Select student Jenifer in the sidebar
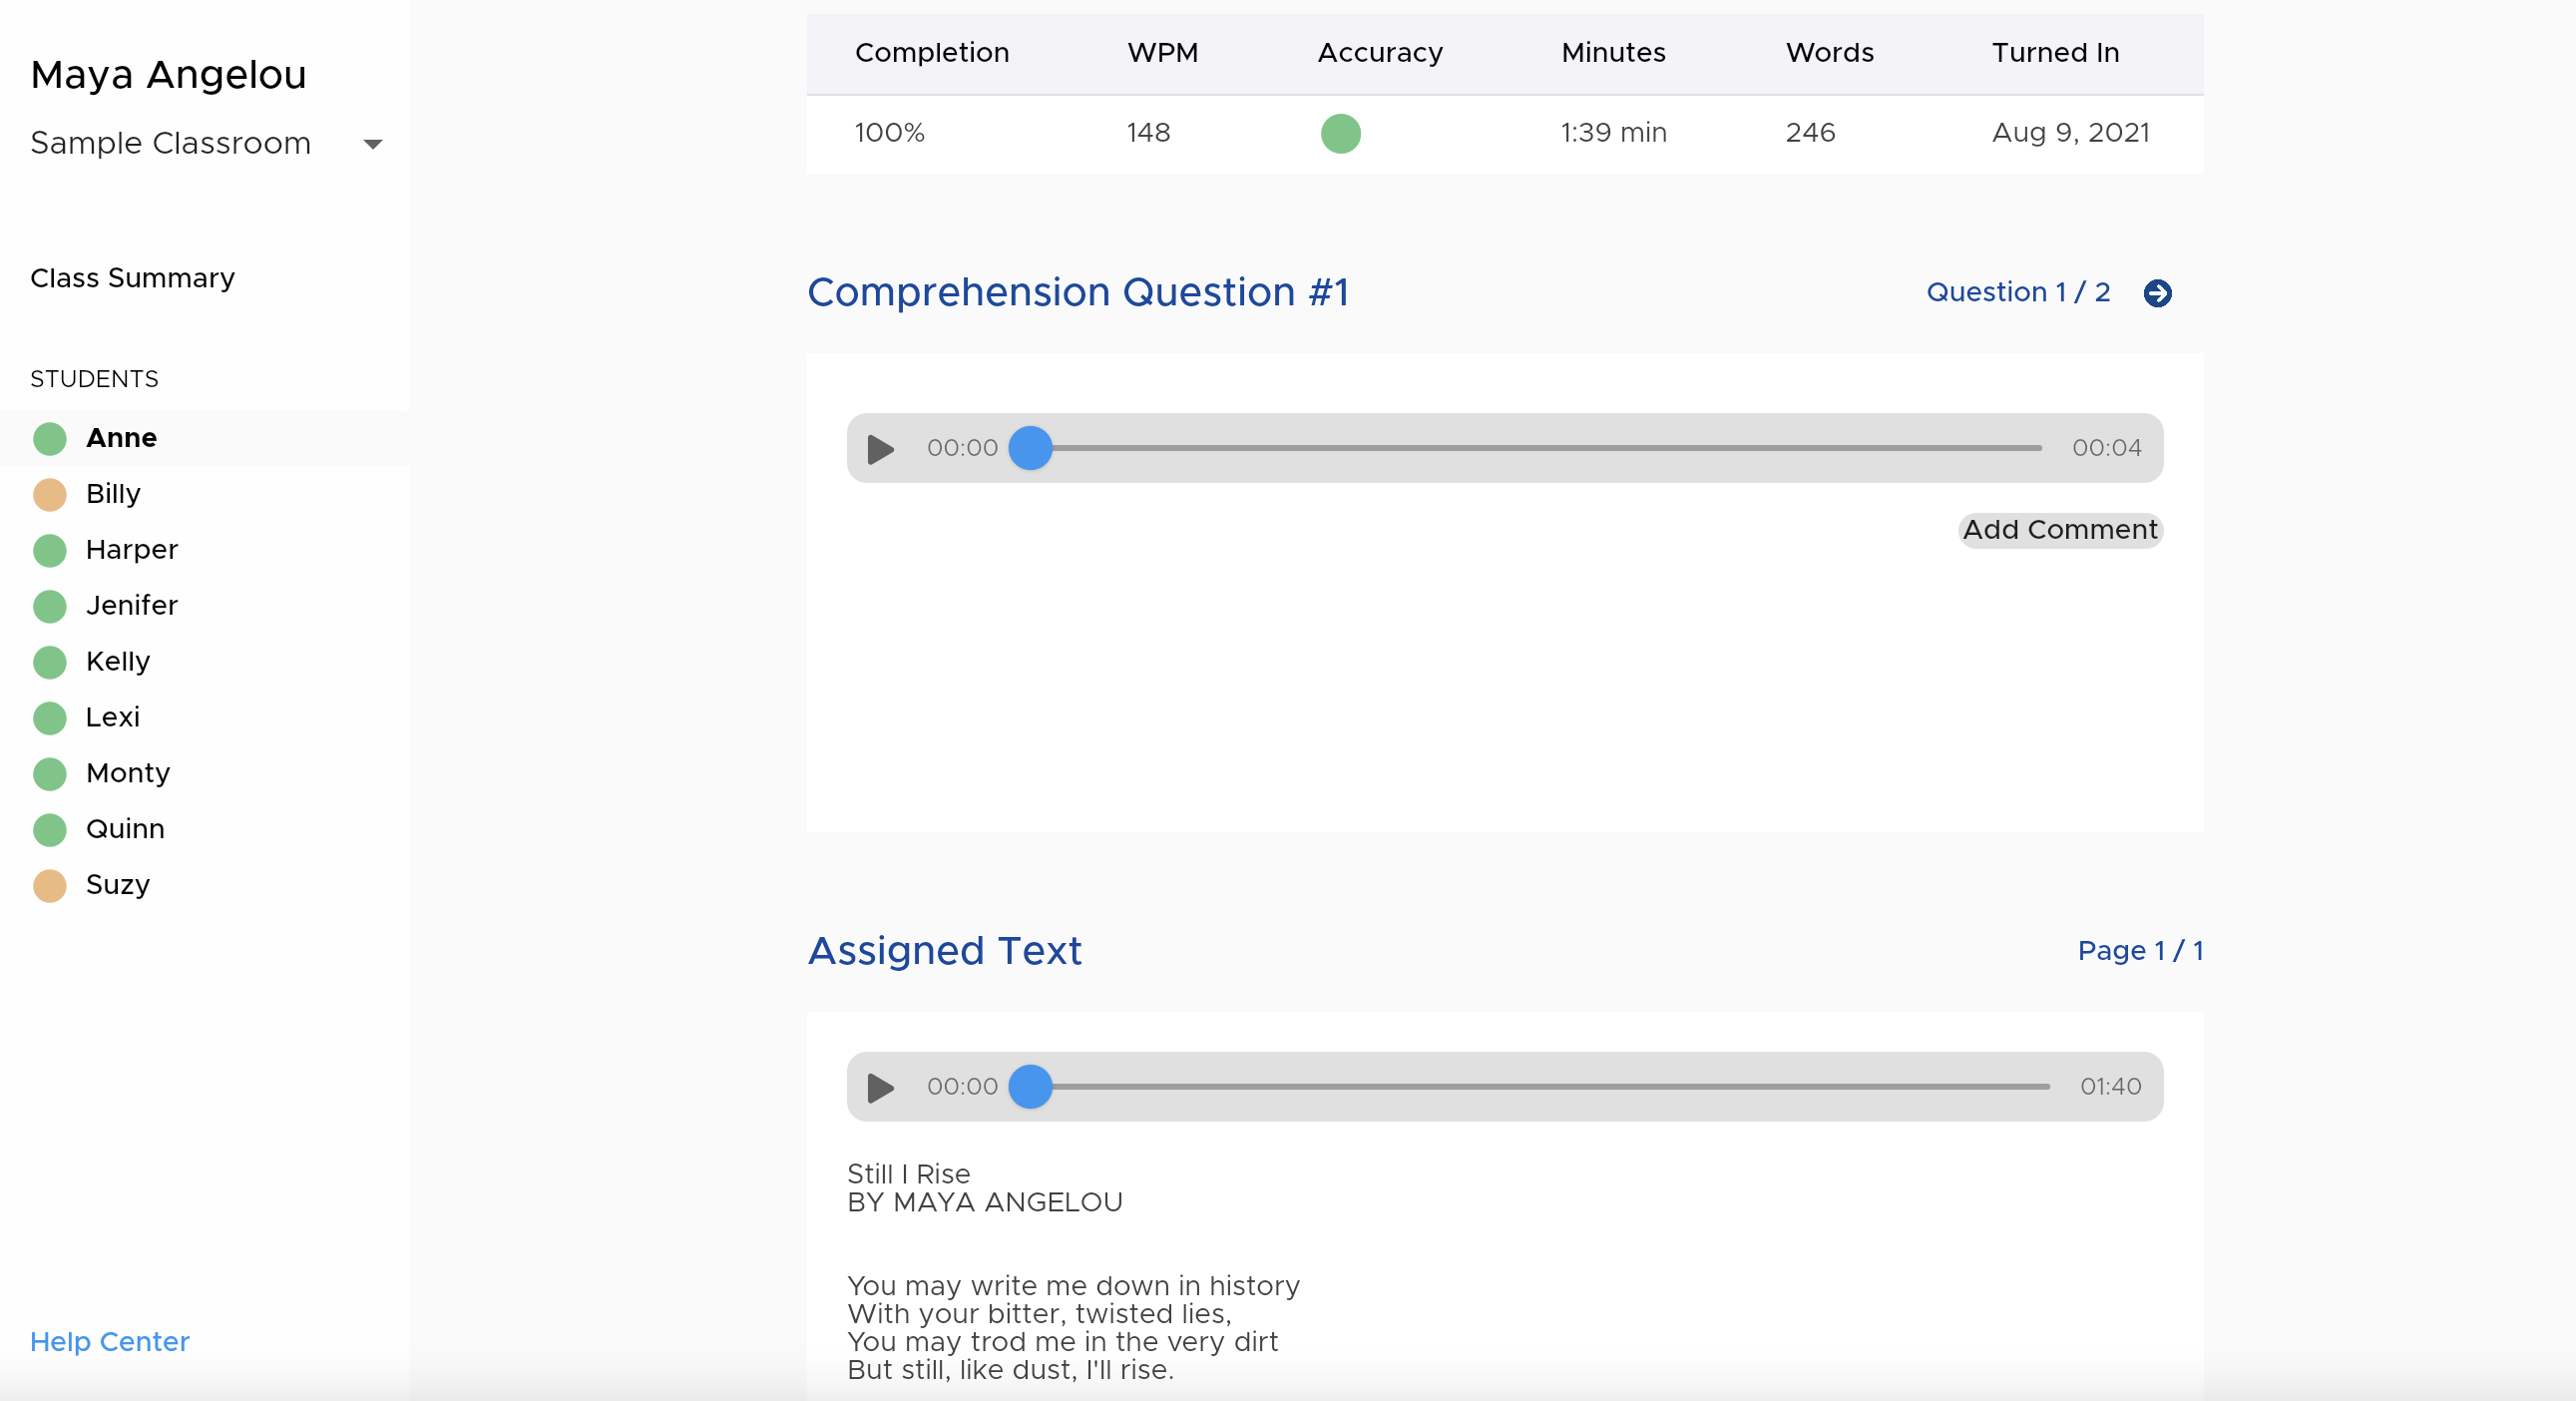Screen dimensions: 2576x1401 click(x=204, y=606)
